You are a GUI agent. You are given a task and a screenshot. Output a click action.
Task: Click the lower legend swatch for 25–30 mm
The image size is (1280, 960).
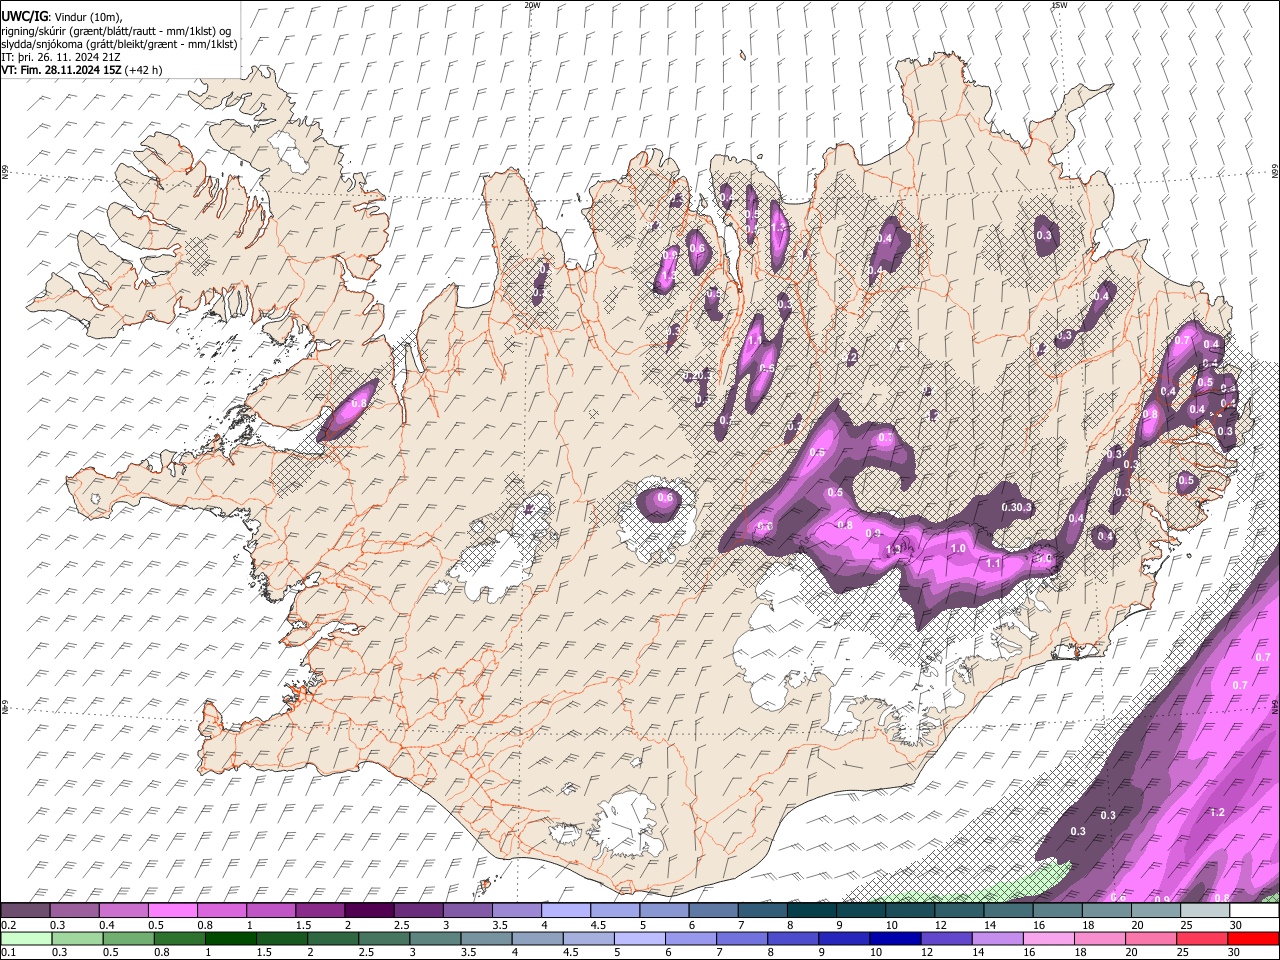[1202, 939]
